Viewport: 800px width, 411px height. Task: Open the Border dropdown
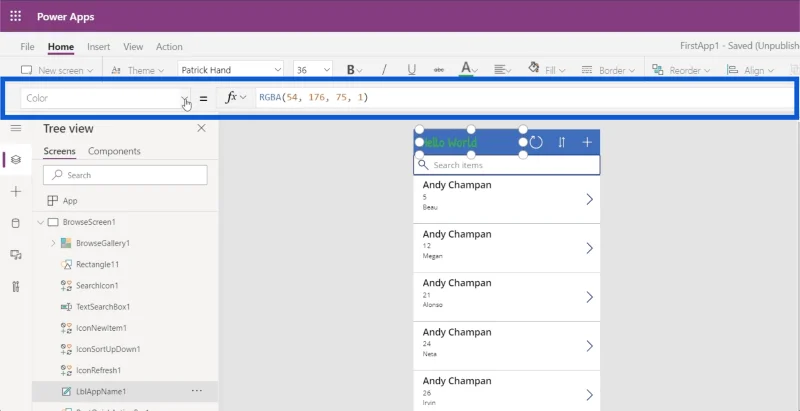tap(608, 70)
